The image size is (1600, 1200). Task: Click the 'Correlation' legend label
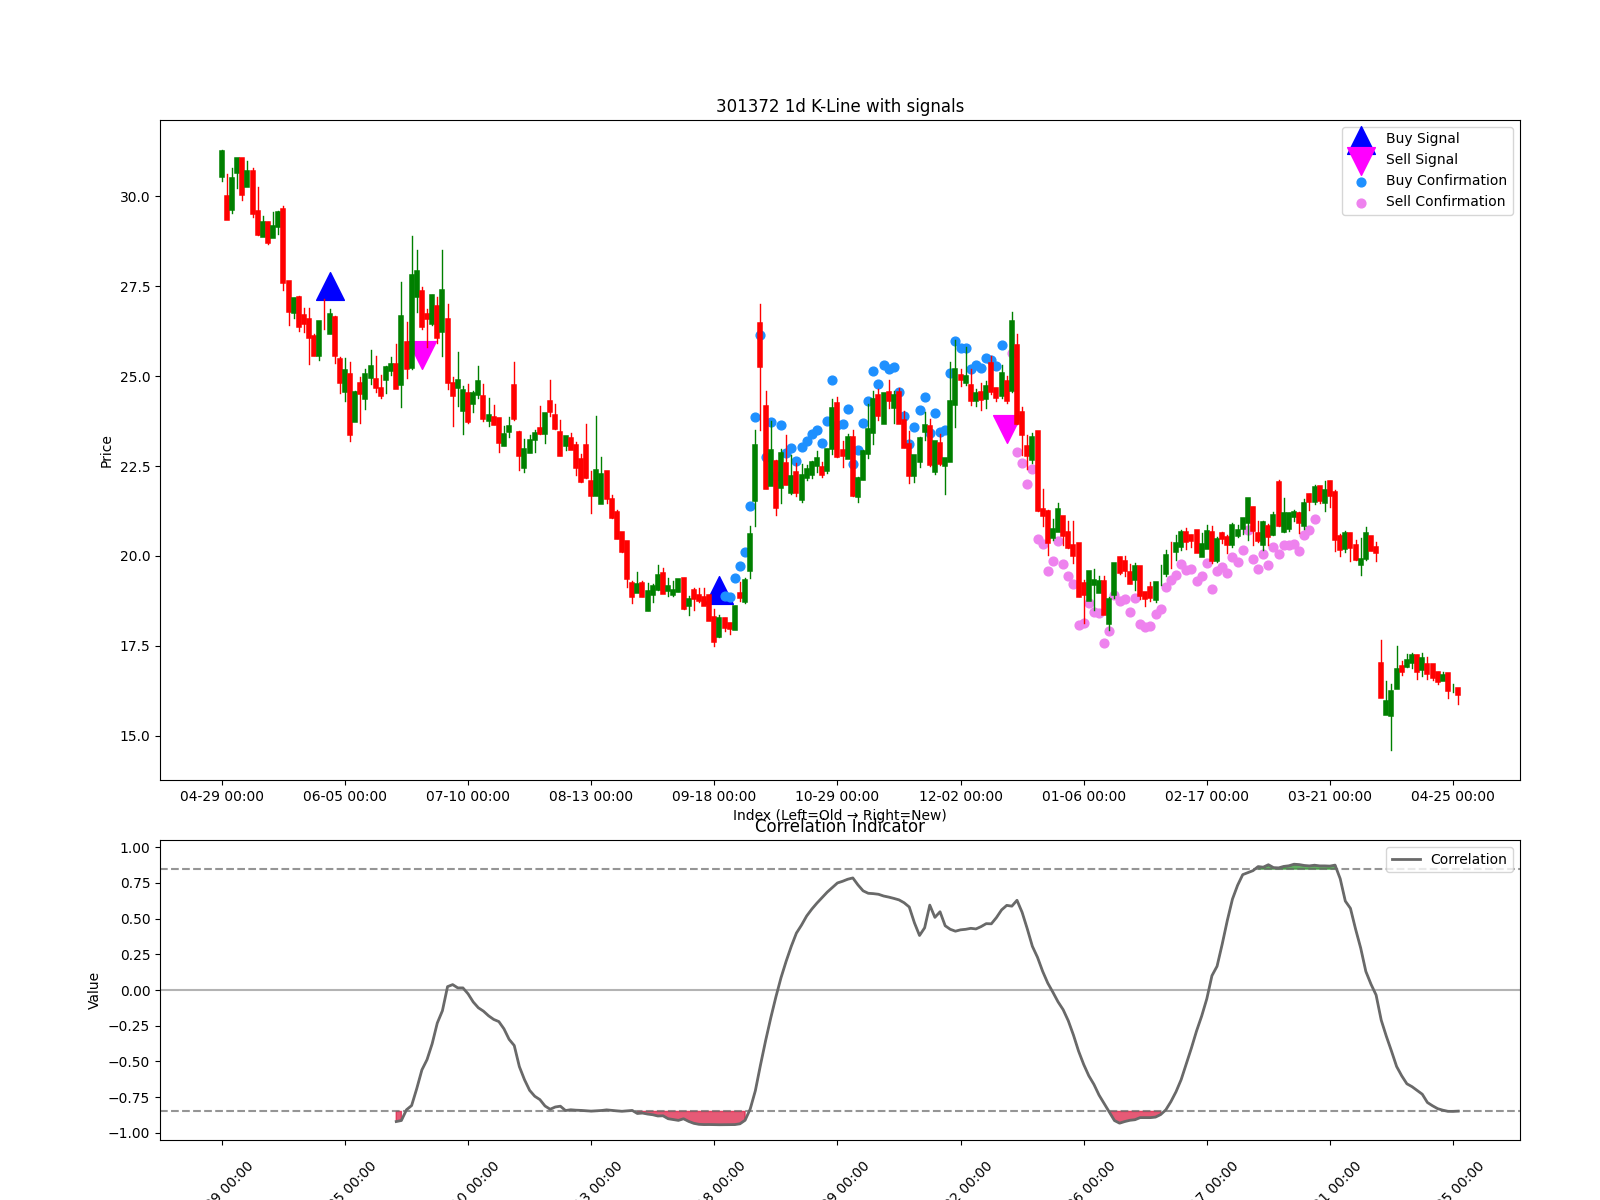[x=1468, y=860]
